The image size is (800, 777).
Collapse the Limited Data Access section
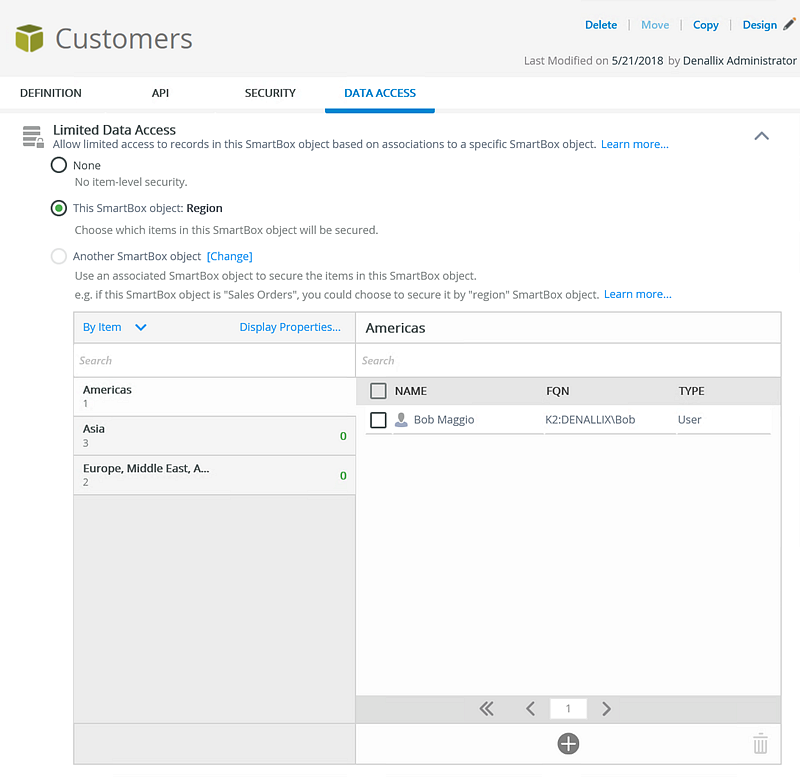(x=761, y=136)
